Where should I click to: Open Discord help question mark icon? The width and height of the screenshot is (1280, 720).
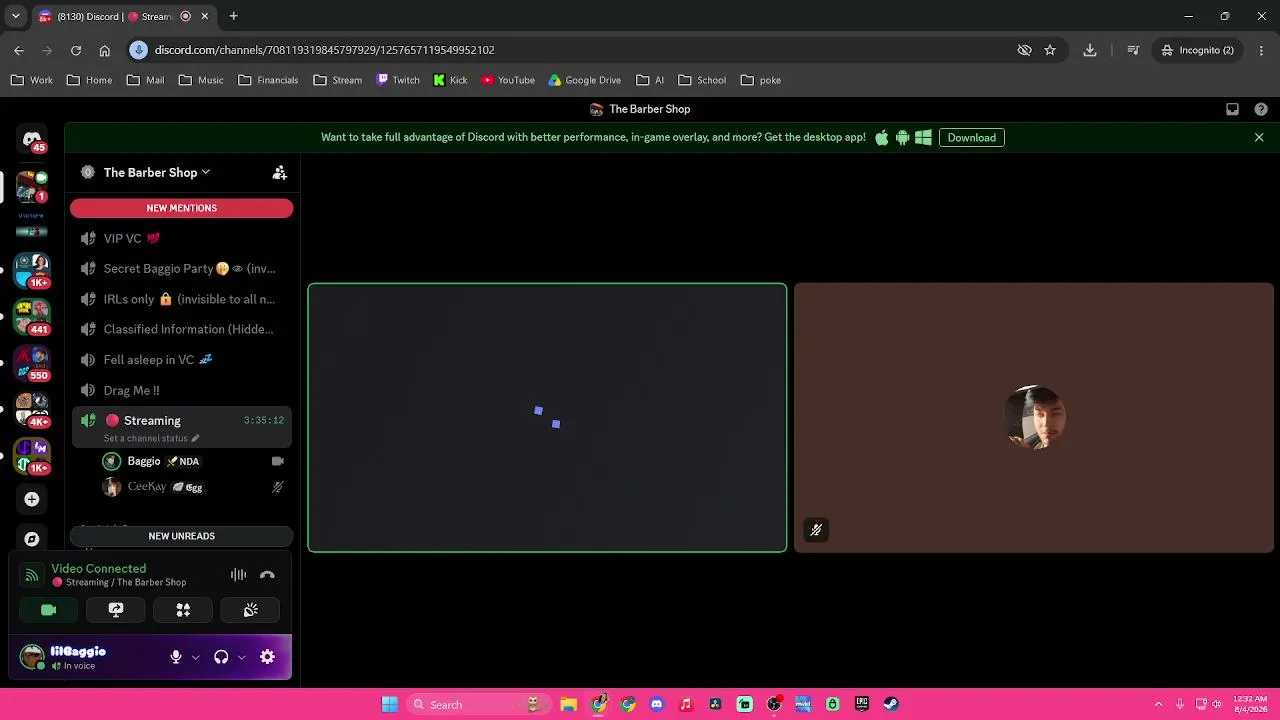[x=1261, y=109]
